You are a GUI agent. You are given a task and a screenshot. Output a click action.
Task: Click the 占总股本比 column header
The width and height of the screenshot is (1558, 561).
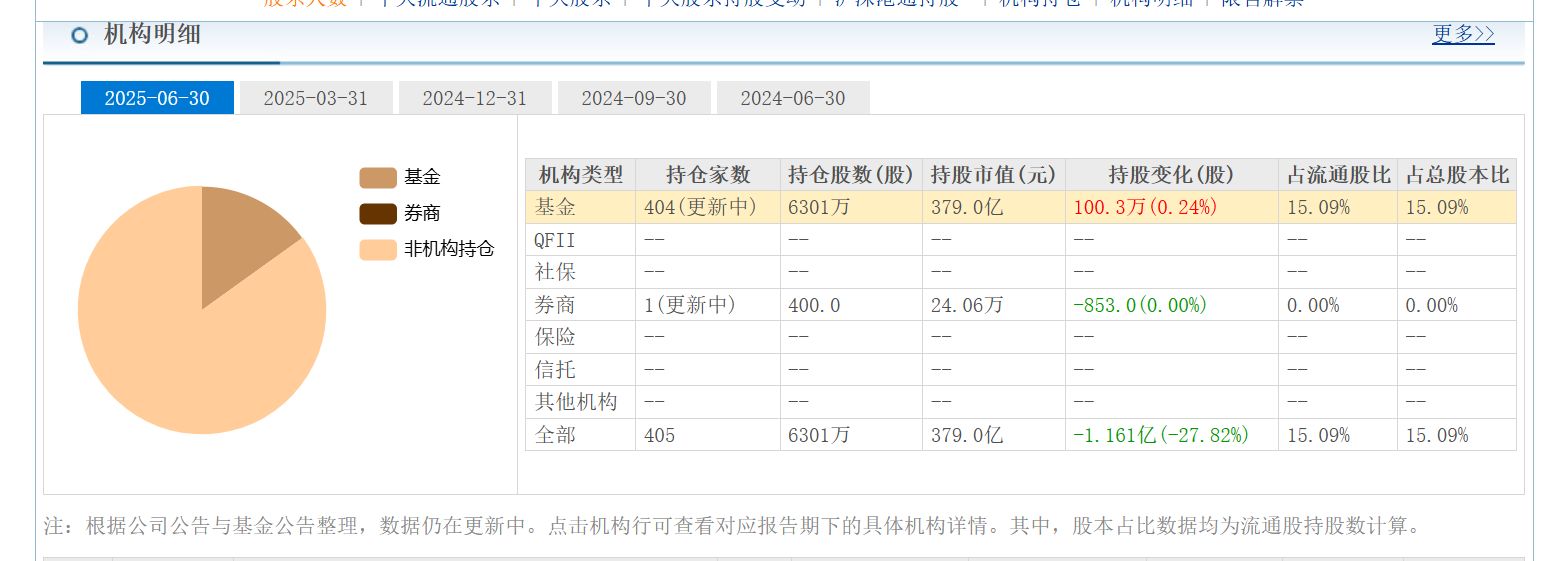coord(1456,175)
